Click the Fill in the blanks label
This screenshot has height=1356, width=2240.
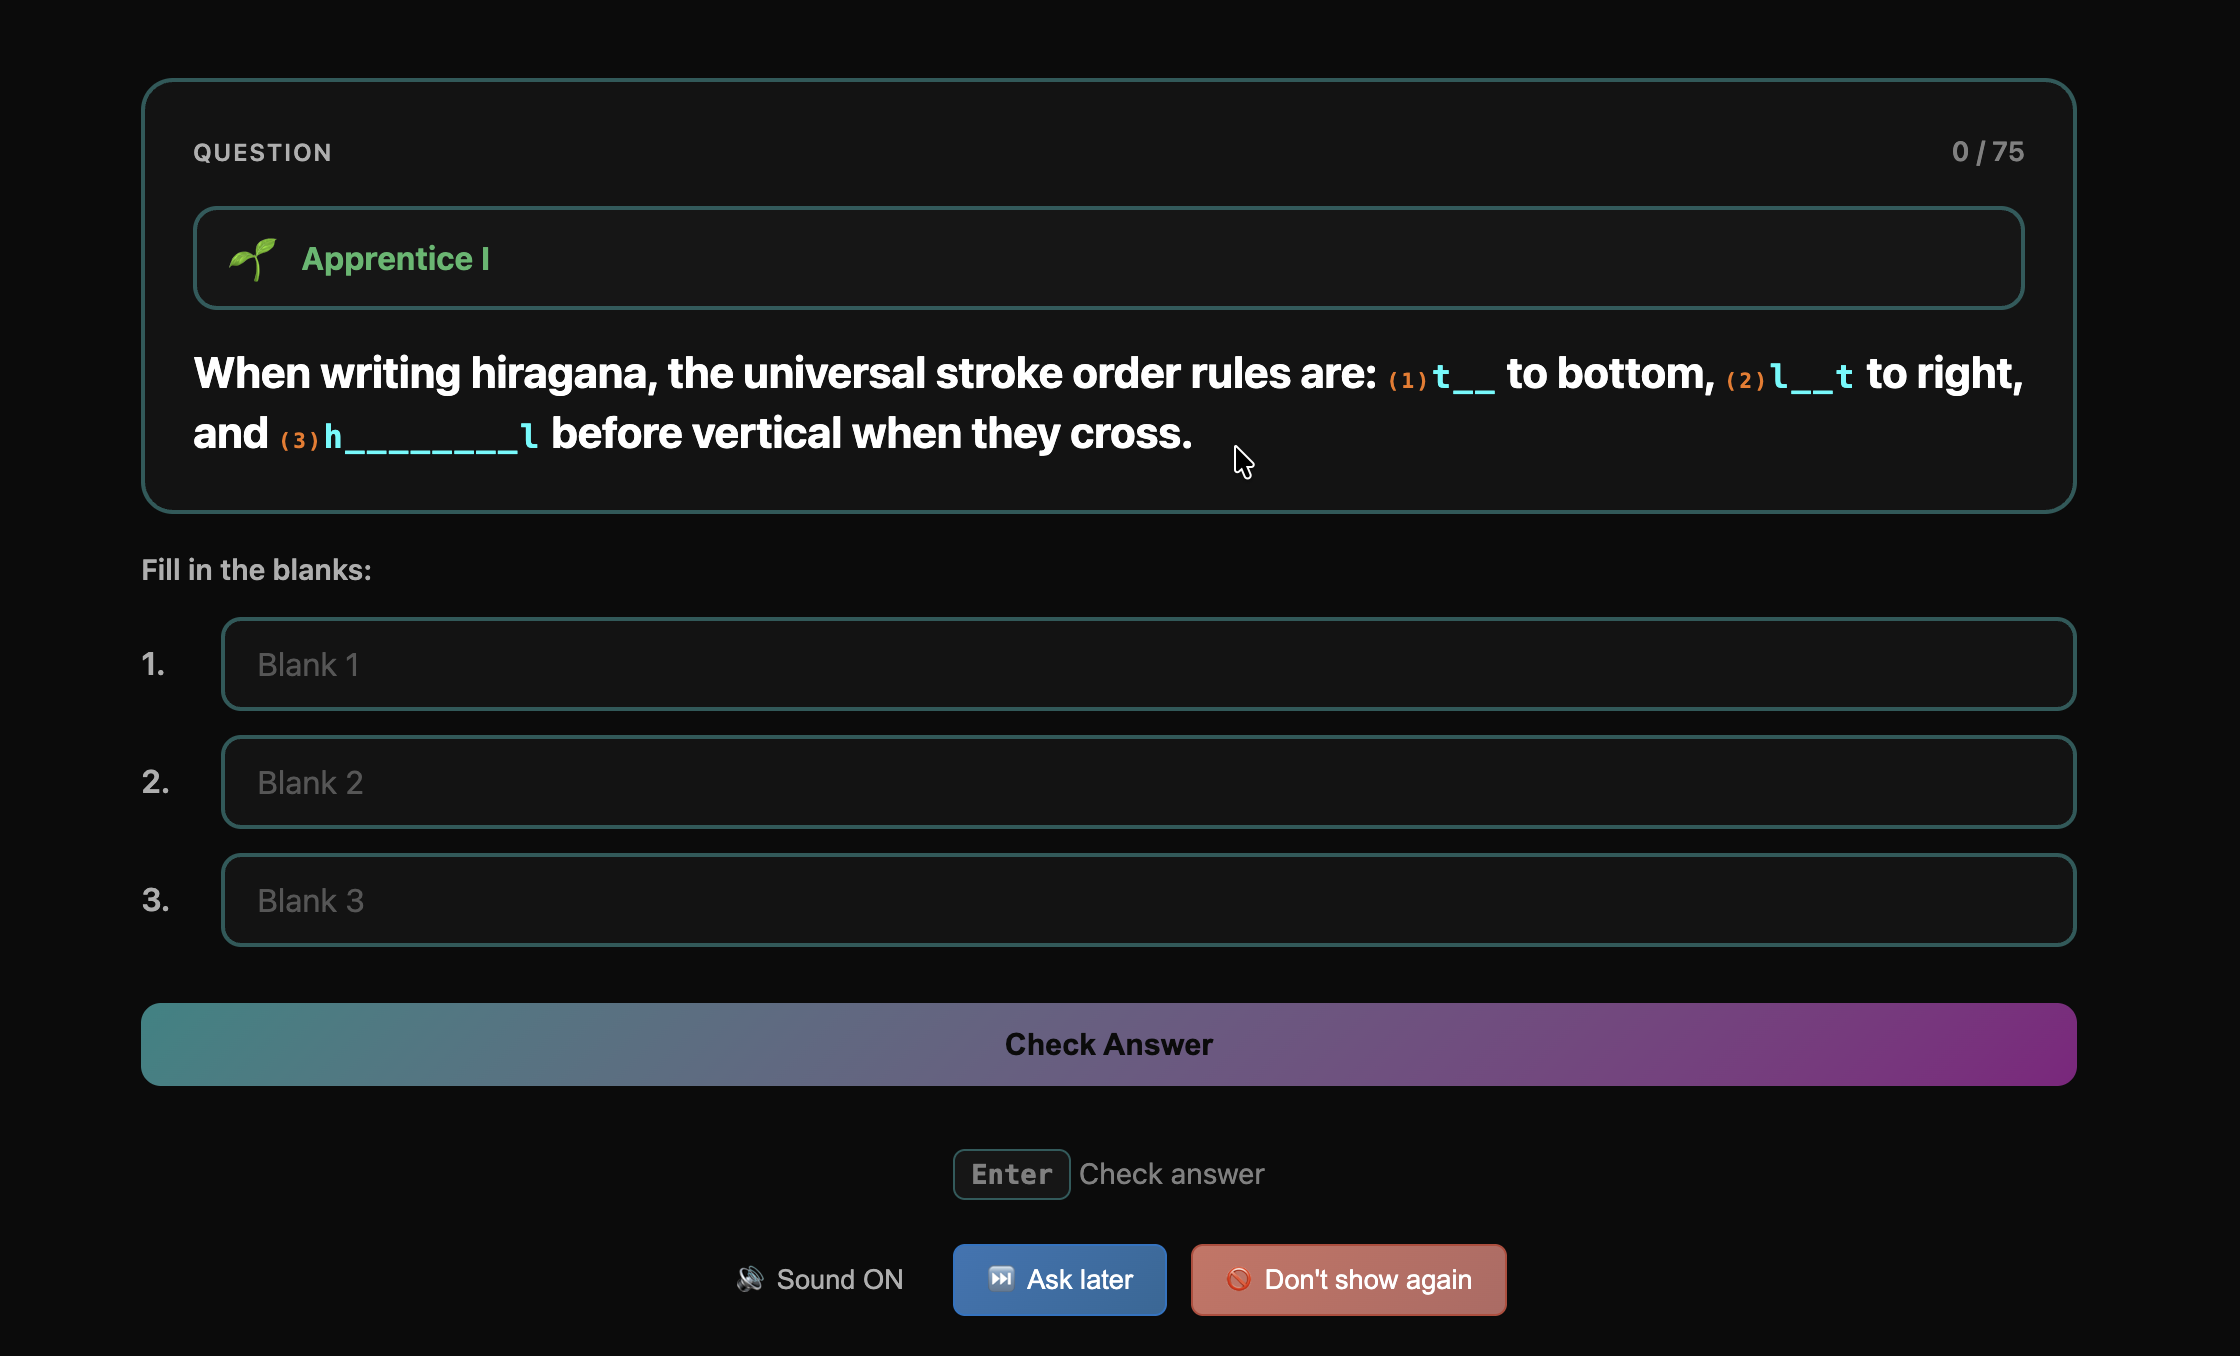pyautogui.click(x=256, y=570)
